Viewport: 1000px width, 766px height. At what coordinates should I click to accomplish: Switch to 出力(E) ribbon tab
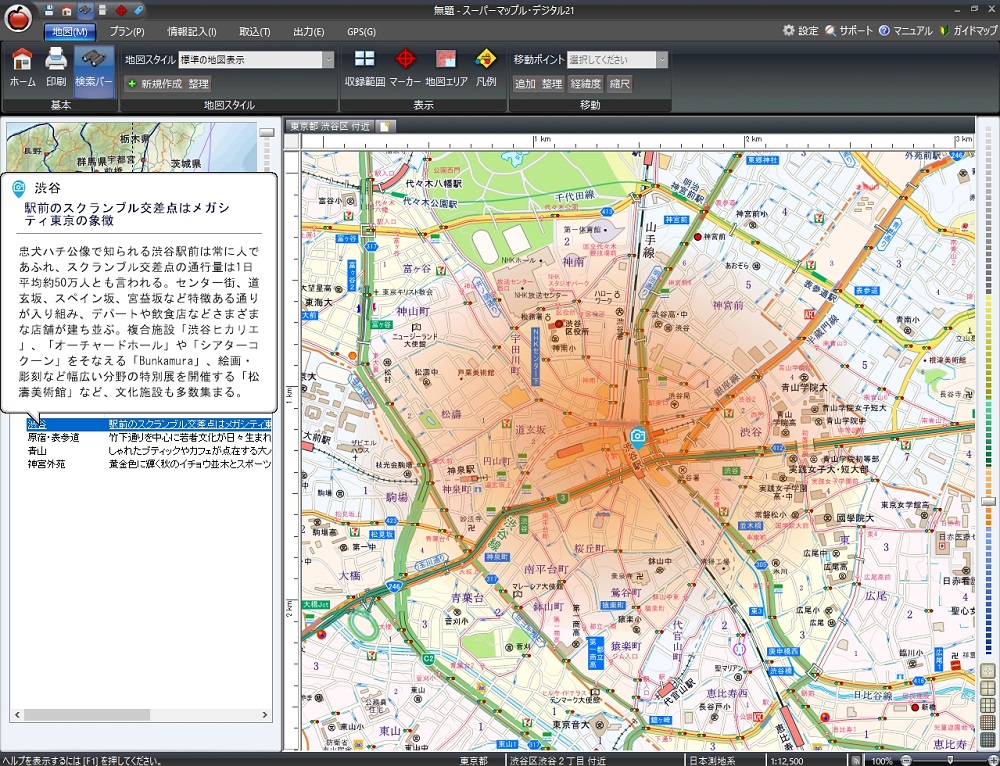309,31
